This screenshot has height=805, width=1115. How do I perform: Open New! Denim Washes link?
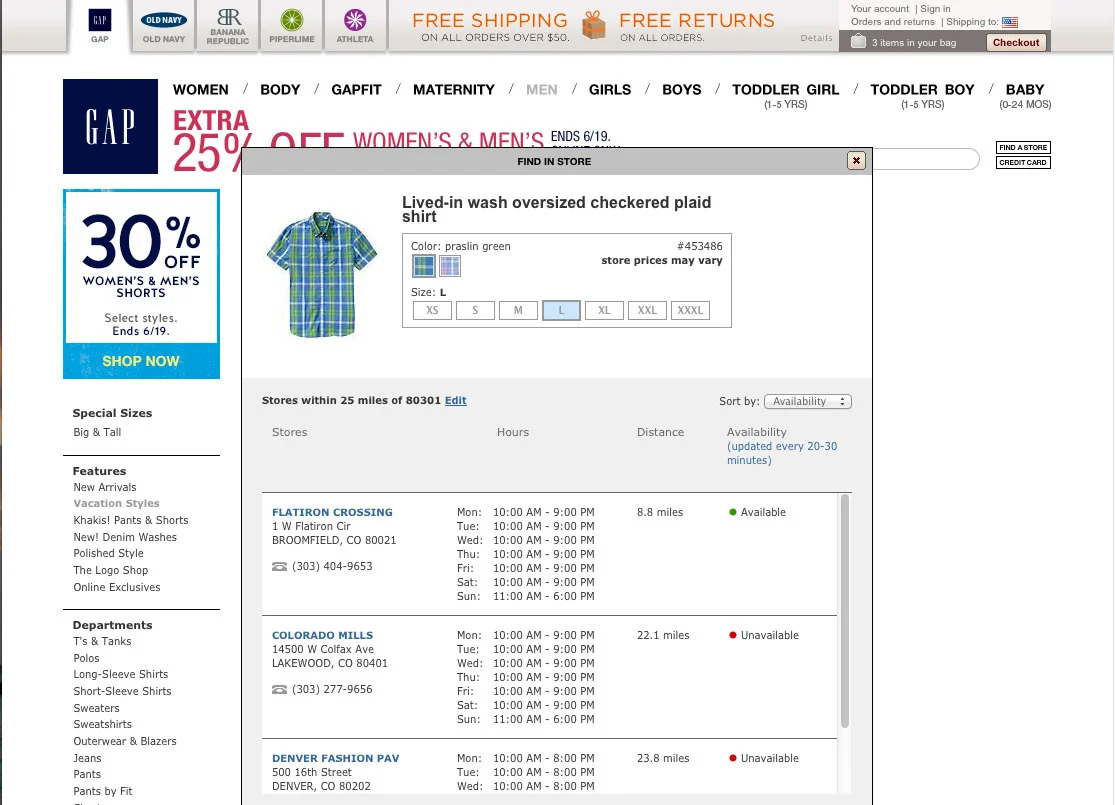(x=125, y=538)
